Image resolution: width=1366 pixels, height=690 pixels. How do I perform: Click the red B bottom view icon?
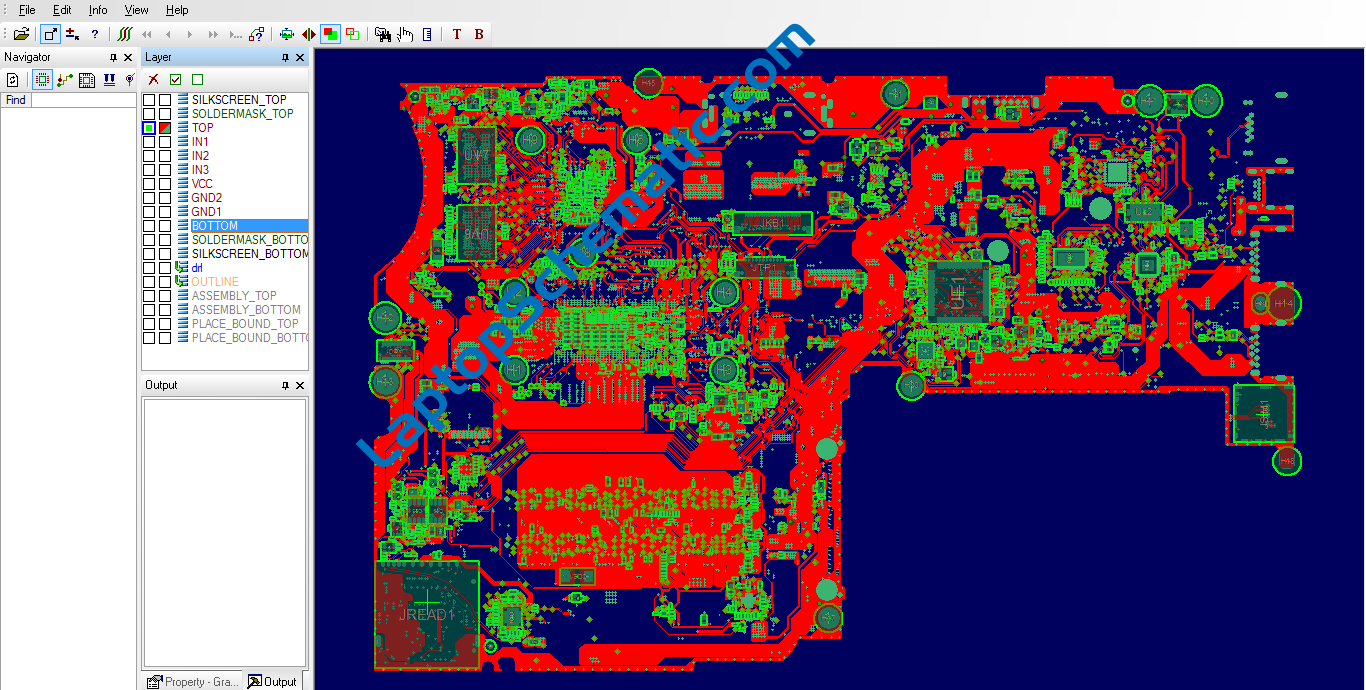point(479,34)
